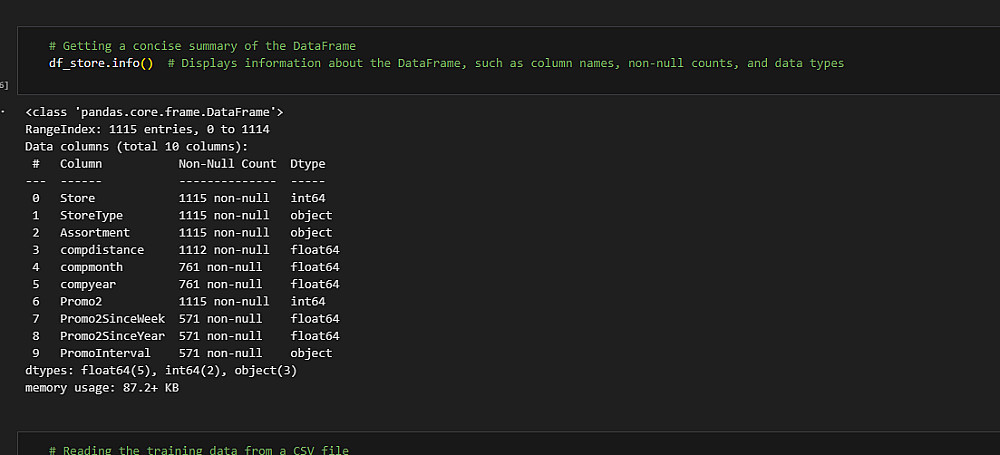Click the RangeIndex 1115 entries line

point(147,129)
